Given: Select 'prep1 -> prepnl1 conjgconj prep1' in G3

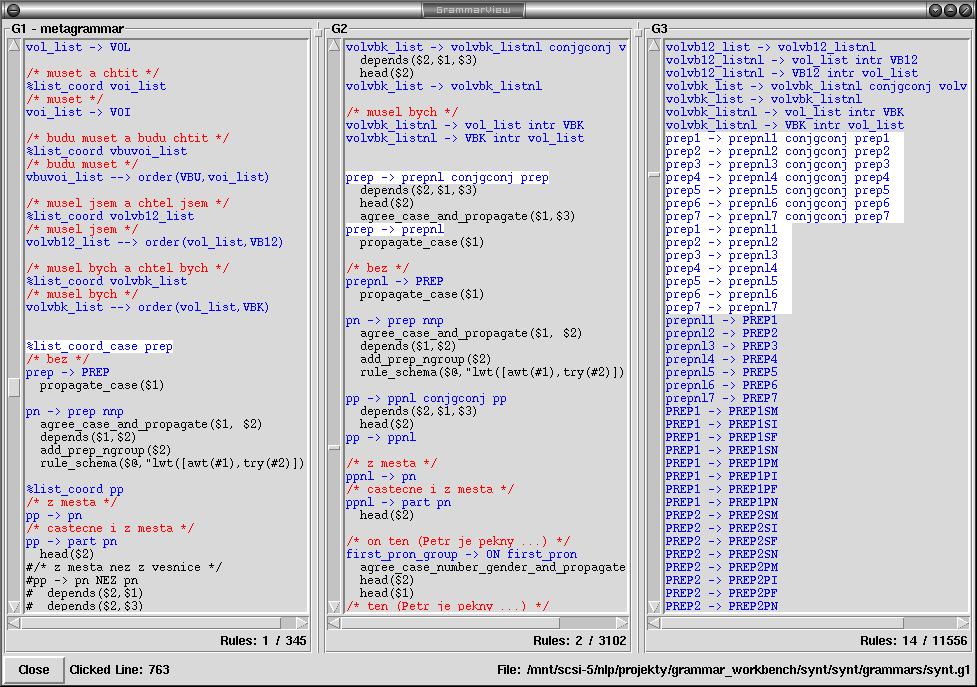Looking at the screenshot, I should coord(778,138).
